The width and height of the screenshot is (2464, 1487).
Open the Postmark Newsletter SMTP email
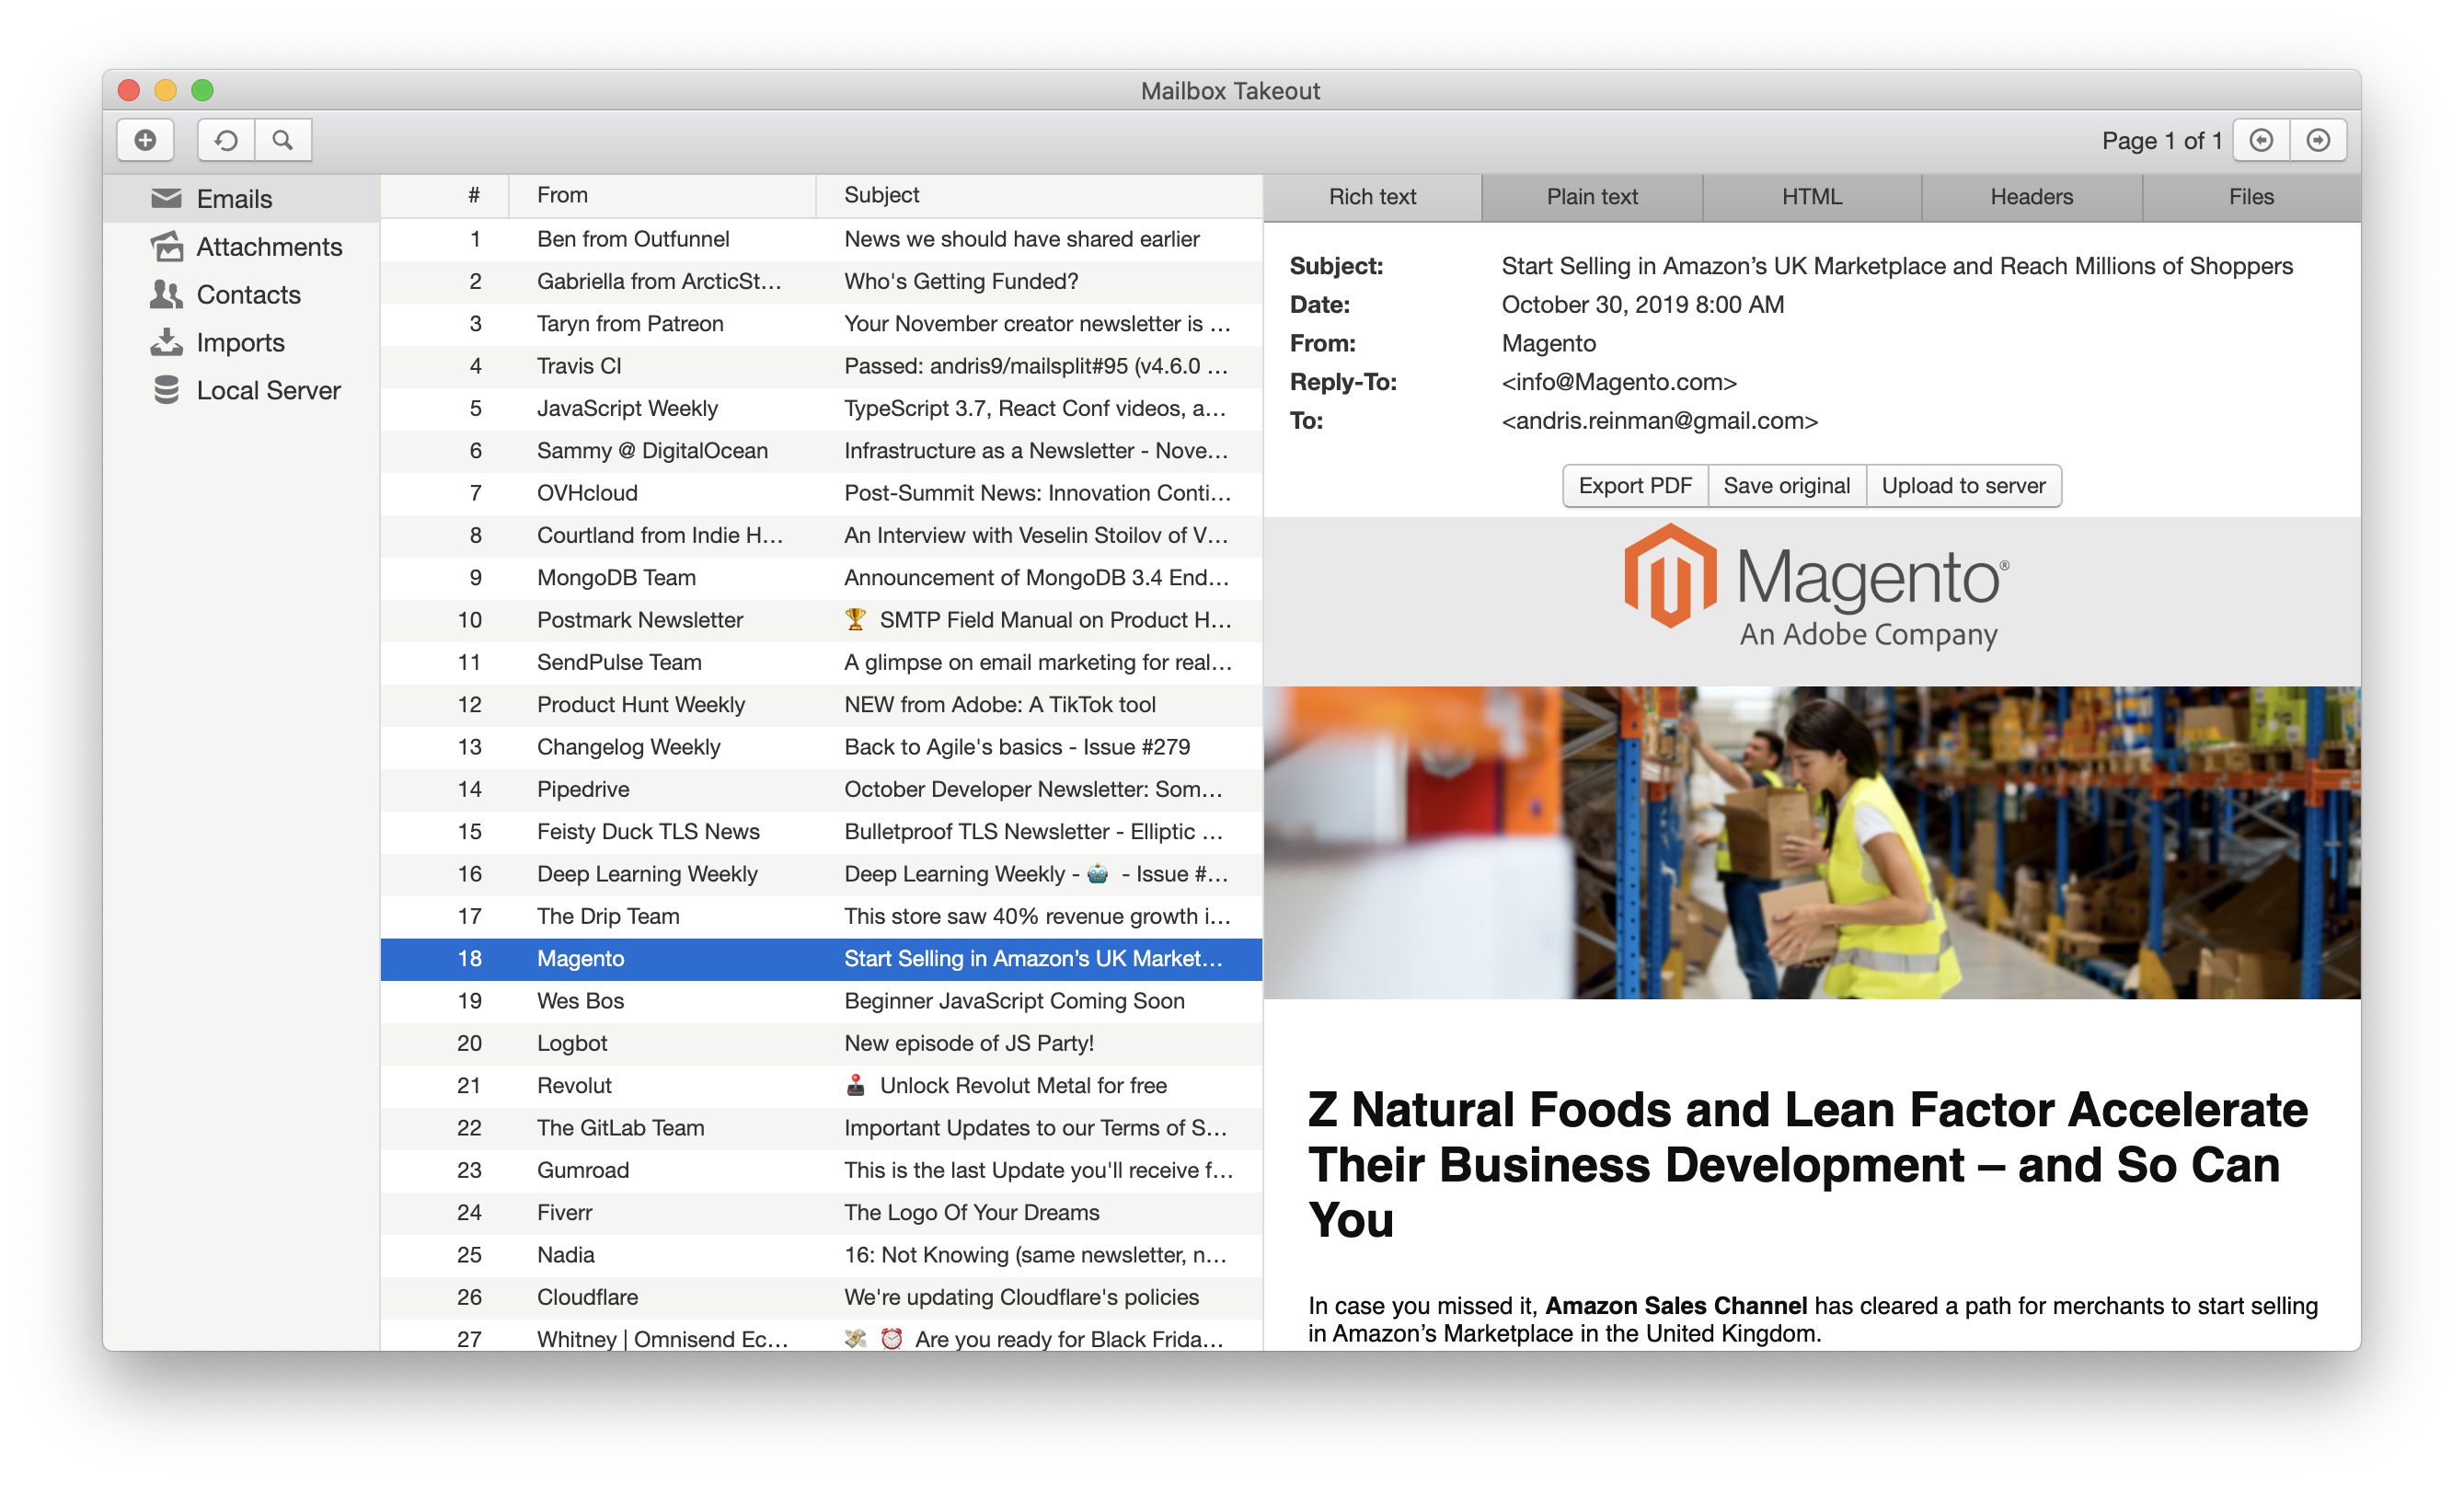tap(700, 620)
